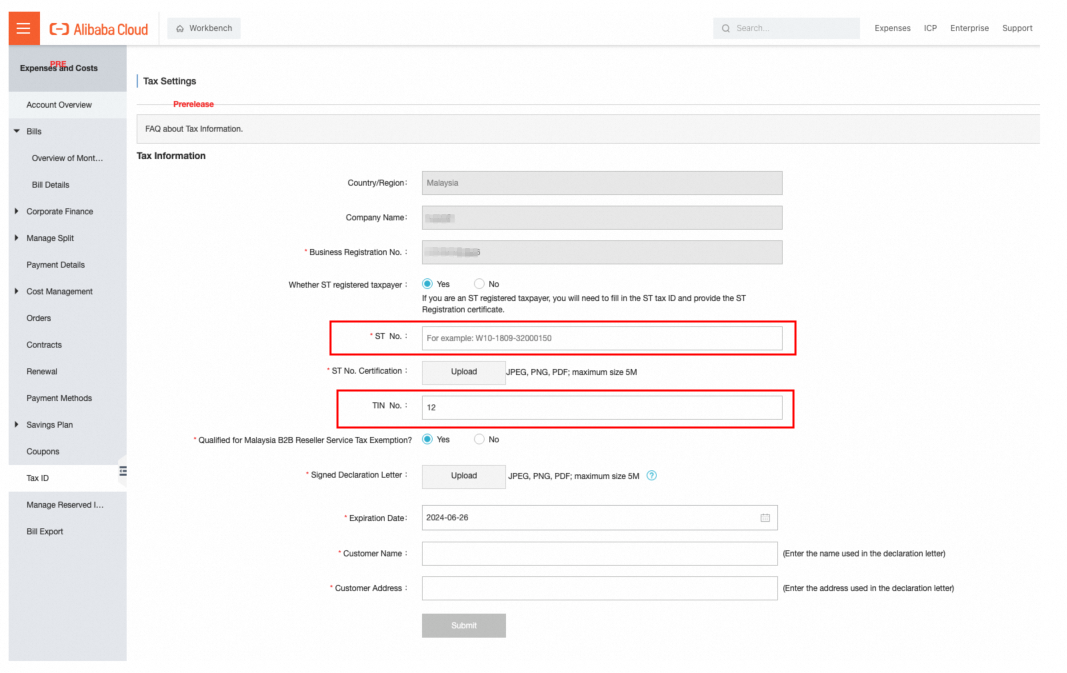Open the Support menu in header
The width and height of the screenshot is (1067, 673).
[x=1017, y=29]
